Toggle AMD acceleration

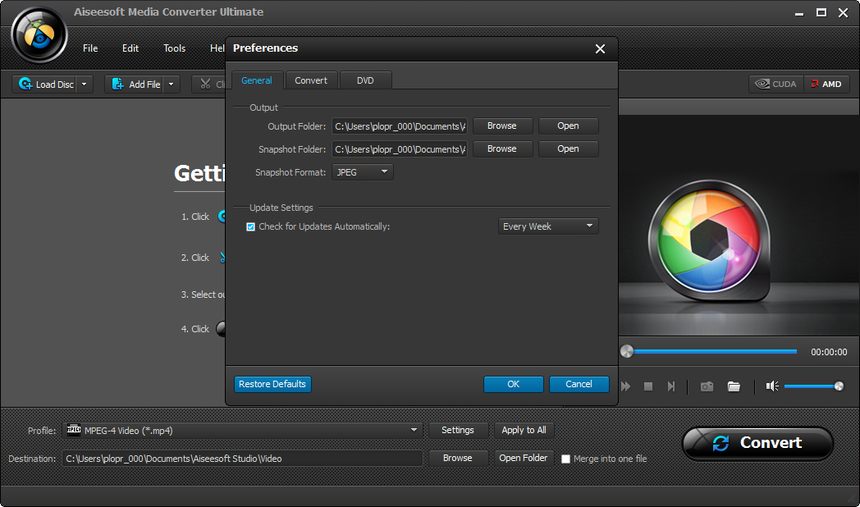click(827, 84)
